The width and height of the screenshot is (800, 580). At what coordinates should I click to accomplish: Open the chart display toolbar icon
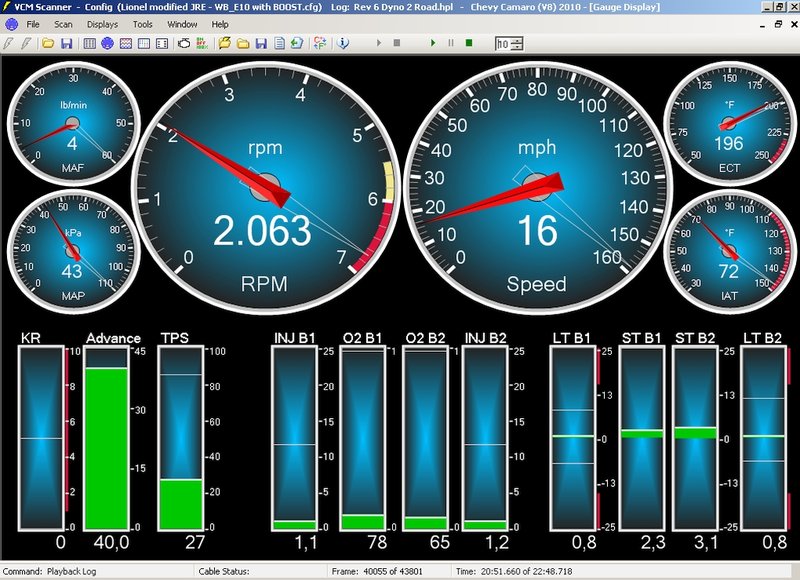click(126, 44)
